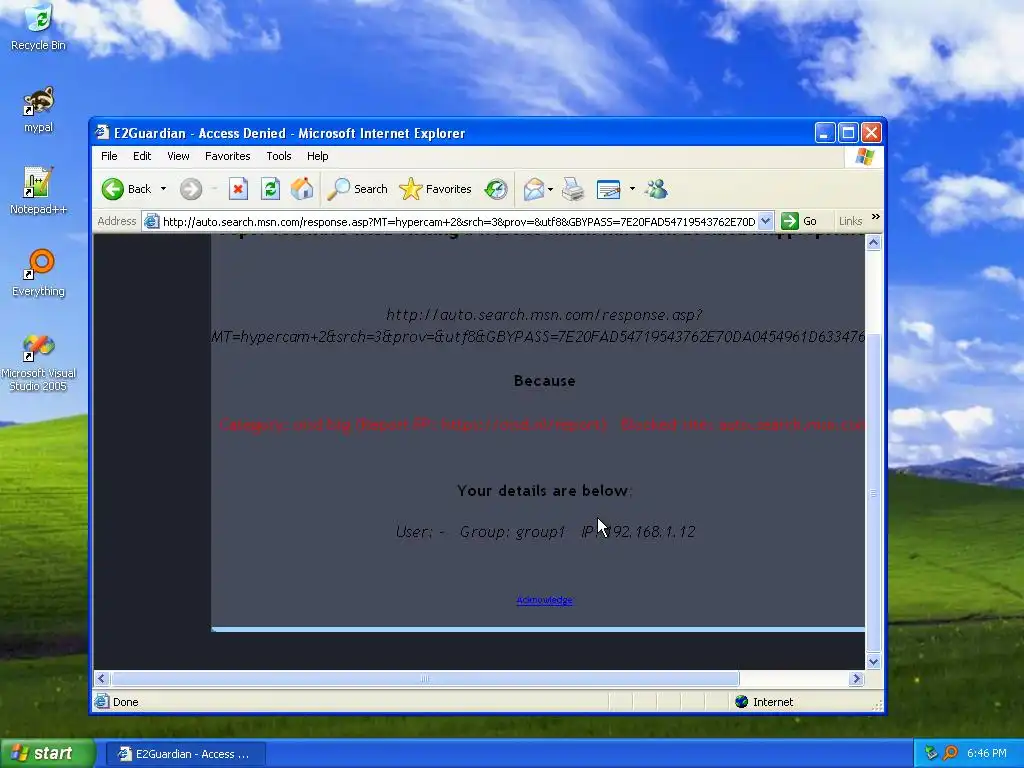
Task: Open the Search pane in the toolbar
Action: pos(357,189)
